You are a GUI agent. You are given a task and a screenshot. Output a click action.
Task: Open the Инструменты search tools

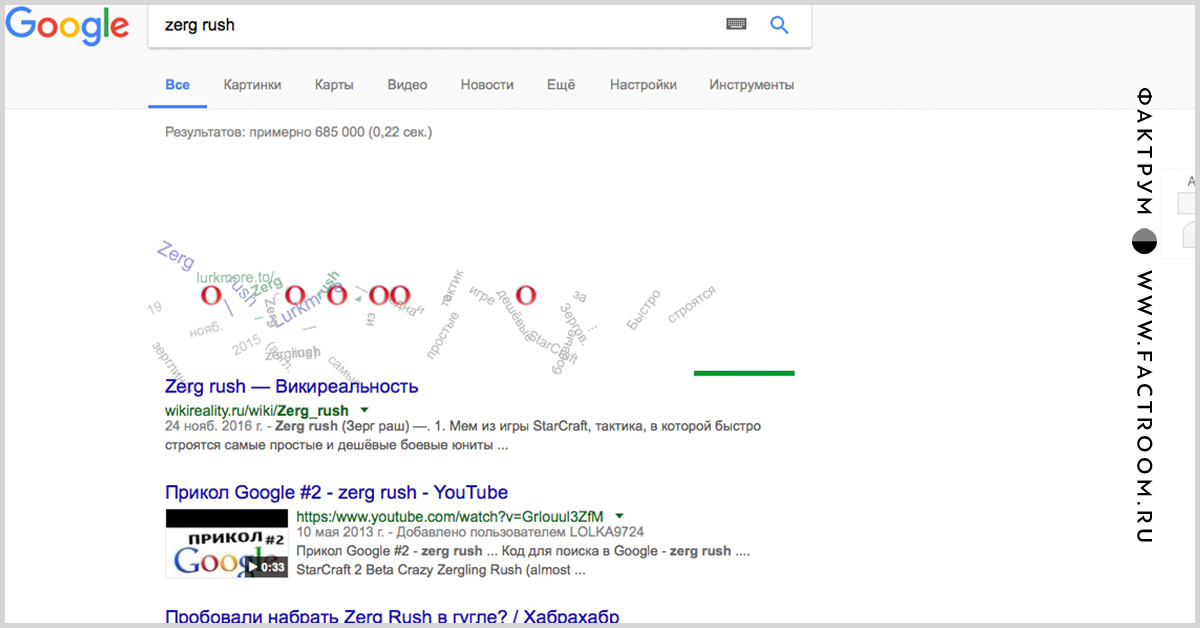click(751, 85)
